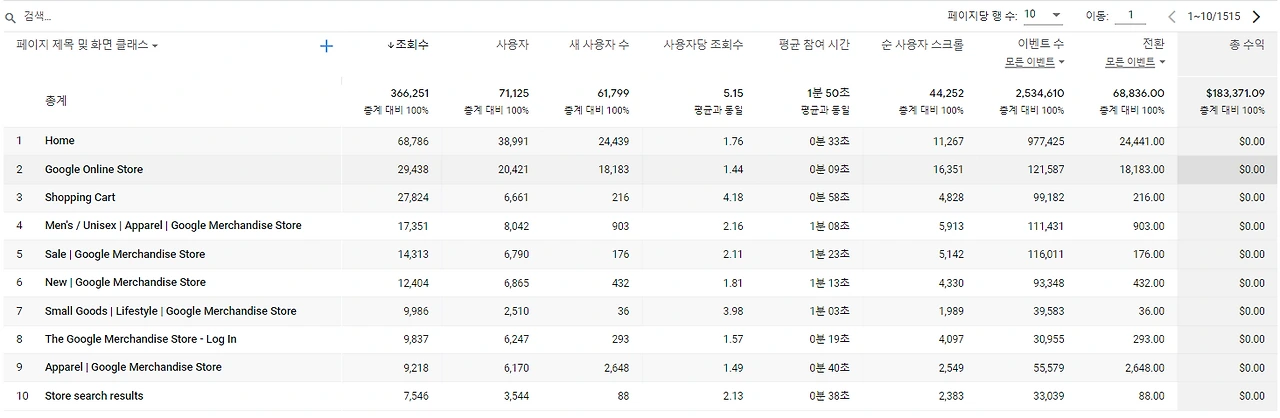Click the search magnifier icon

point(10,17)
